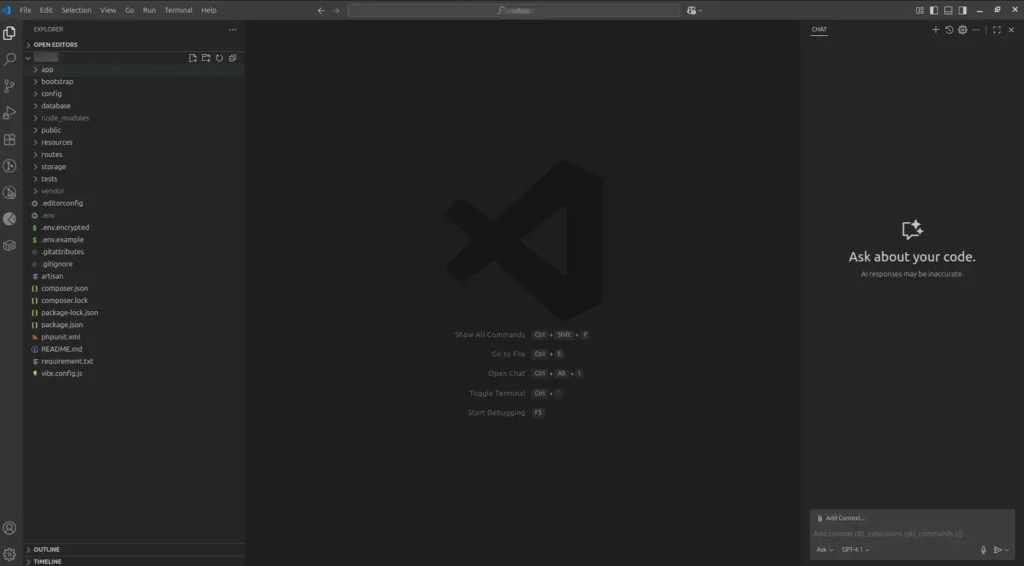Customize layout icon in title bar
The image size is (1024, 566).
tap(920, 10)
